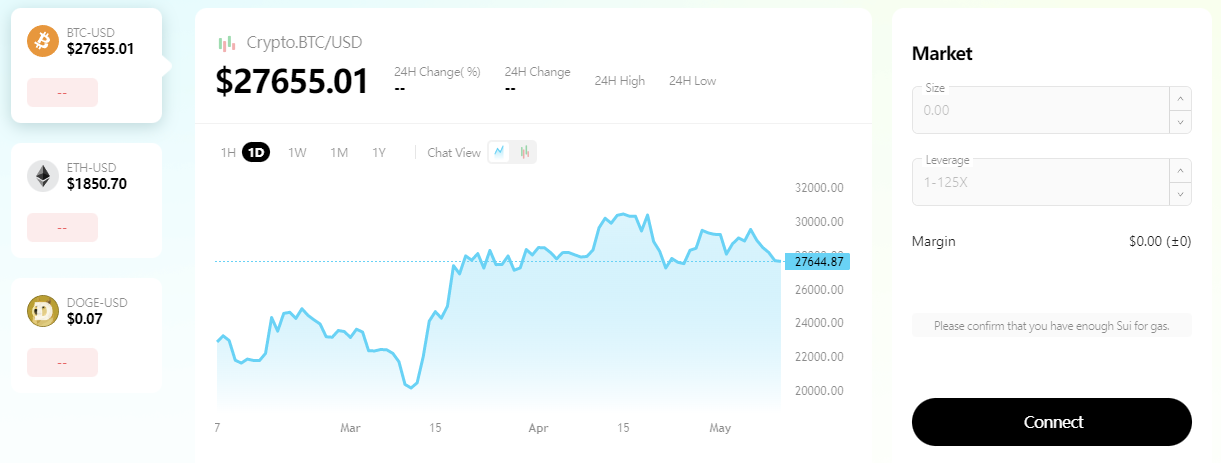The image size is (1221, 463).
Task: Click the 27644.87 current price label
Action: coord(817,262)
